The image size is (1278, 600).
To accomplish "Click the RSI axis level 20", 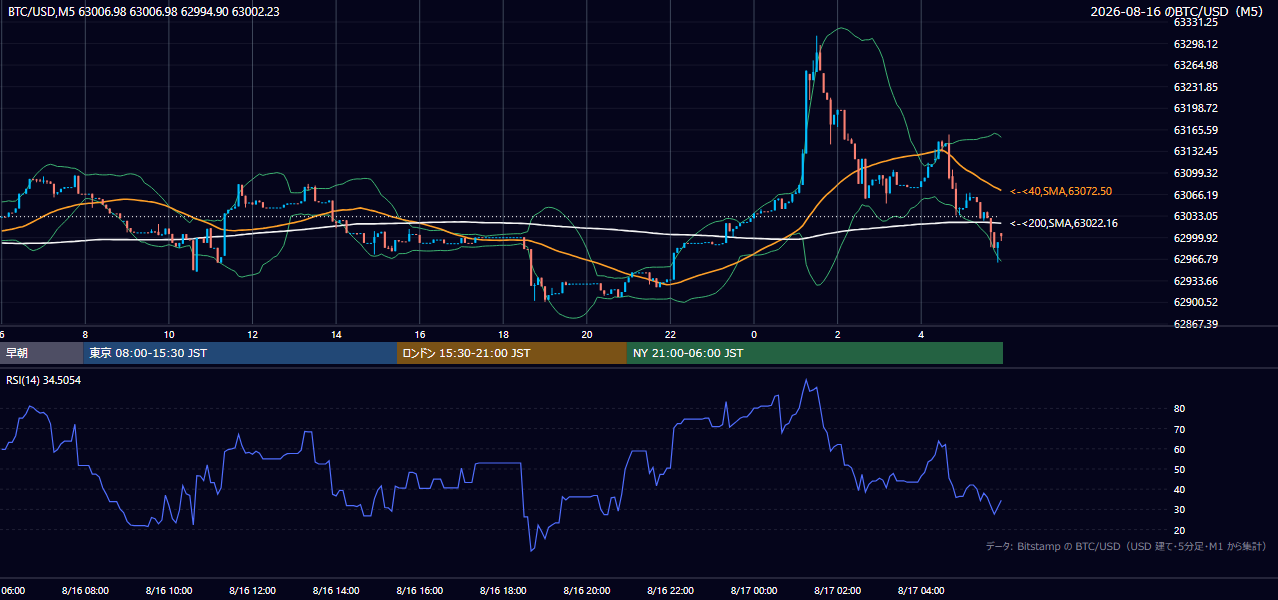I will [1180, 530].
